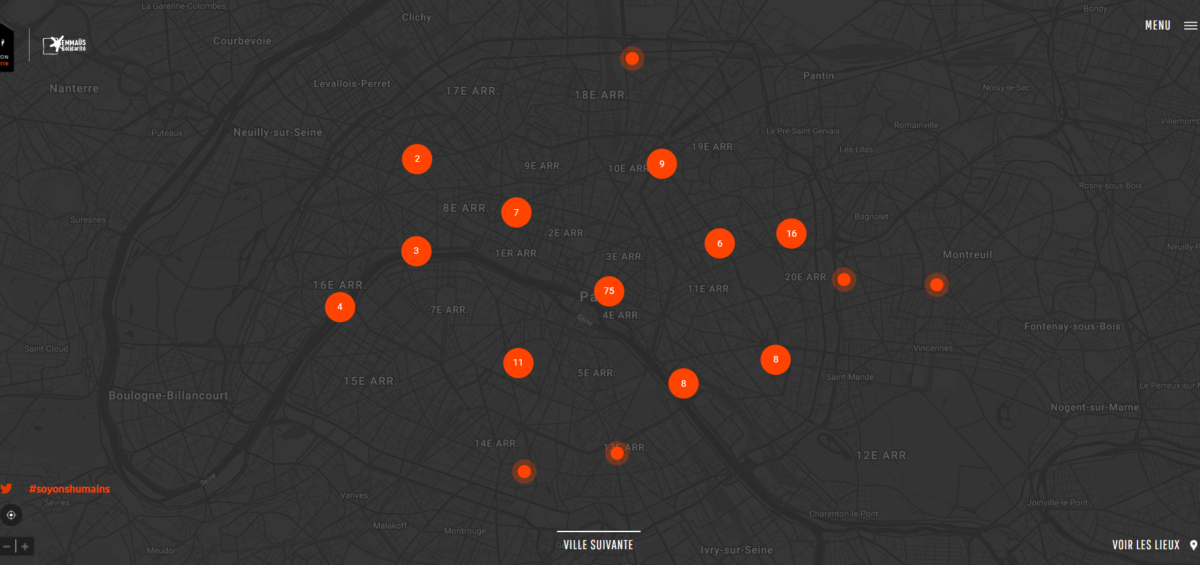The width and height of the screenshot is (1200, 565).
Task: Click the Emmaüs Solidarité logo
Action: 65,44
